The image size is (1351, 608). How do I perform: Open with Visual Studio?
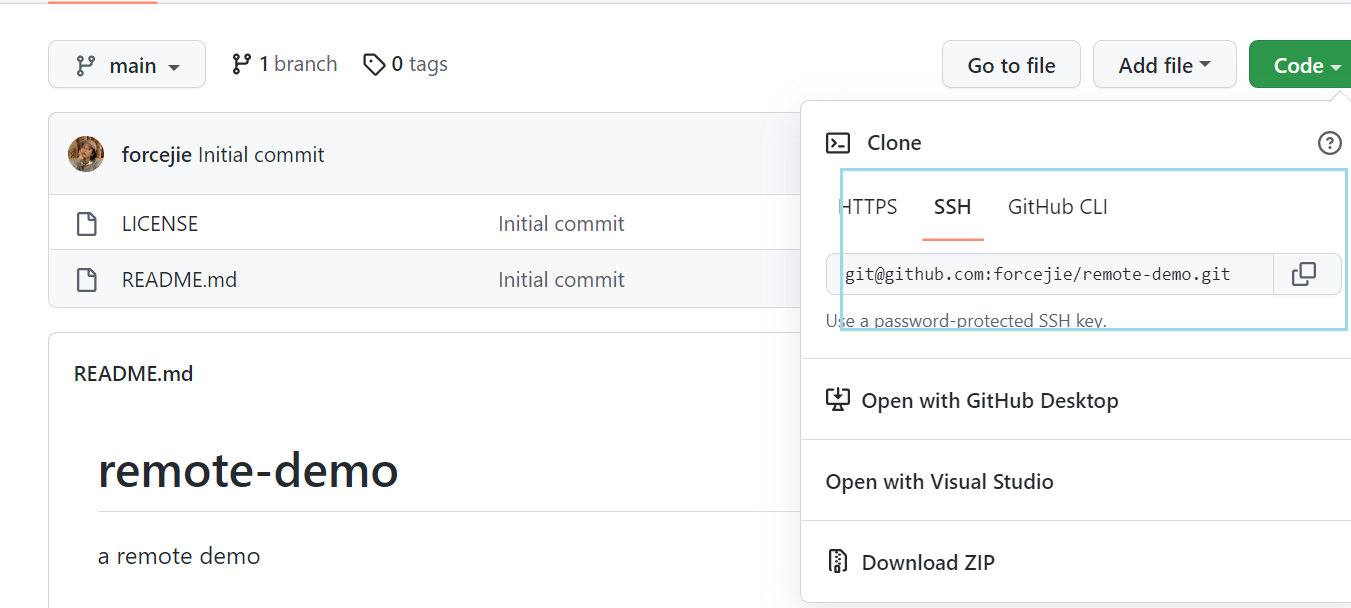coord(939,481)
